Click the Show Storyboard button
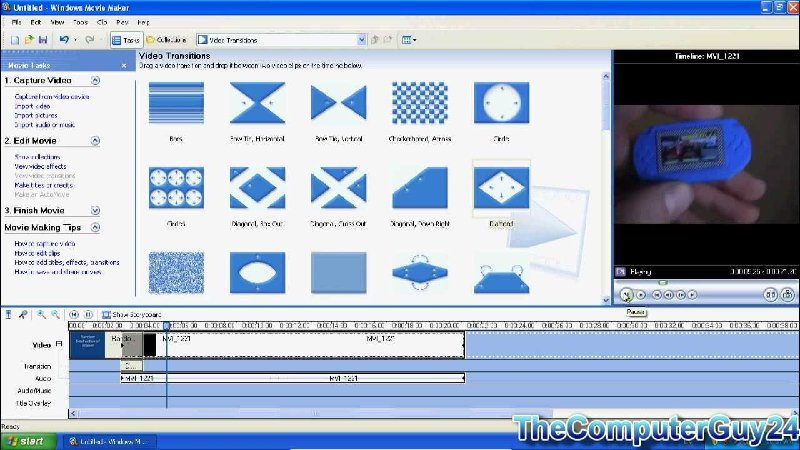This screenshot has width=800, height=450. (x=132, y=315)
